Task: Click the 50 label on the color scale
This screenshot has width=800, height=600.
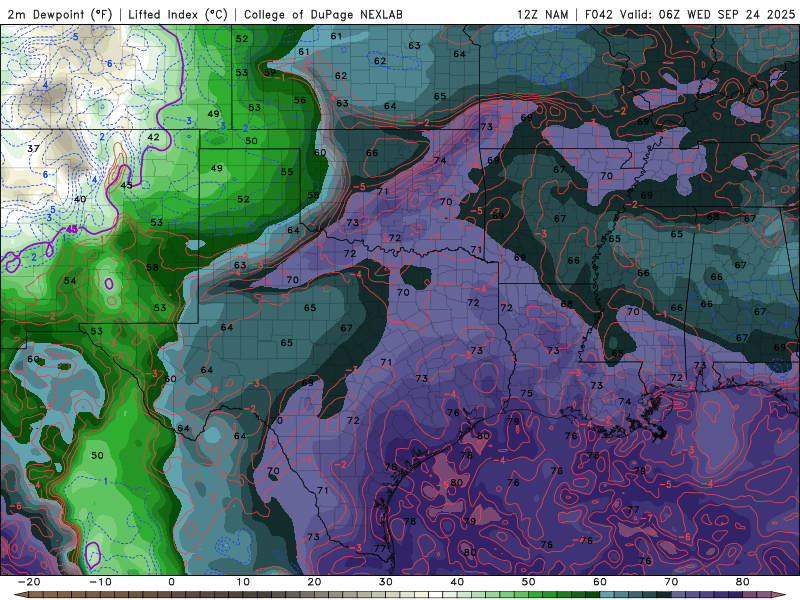Action: 529,582
